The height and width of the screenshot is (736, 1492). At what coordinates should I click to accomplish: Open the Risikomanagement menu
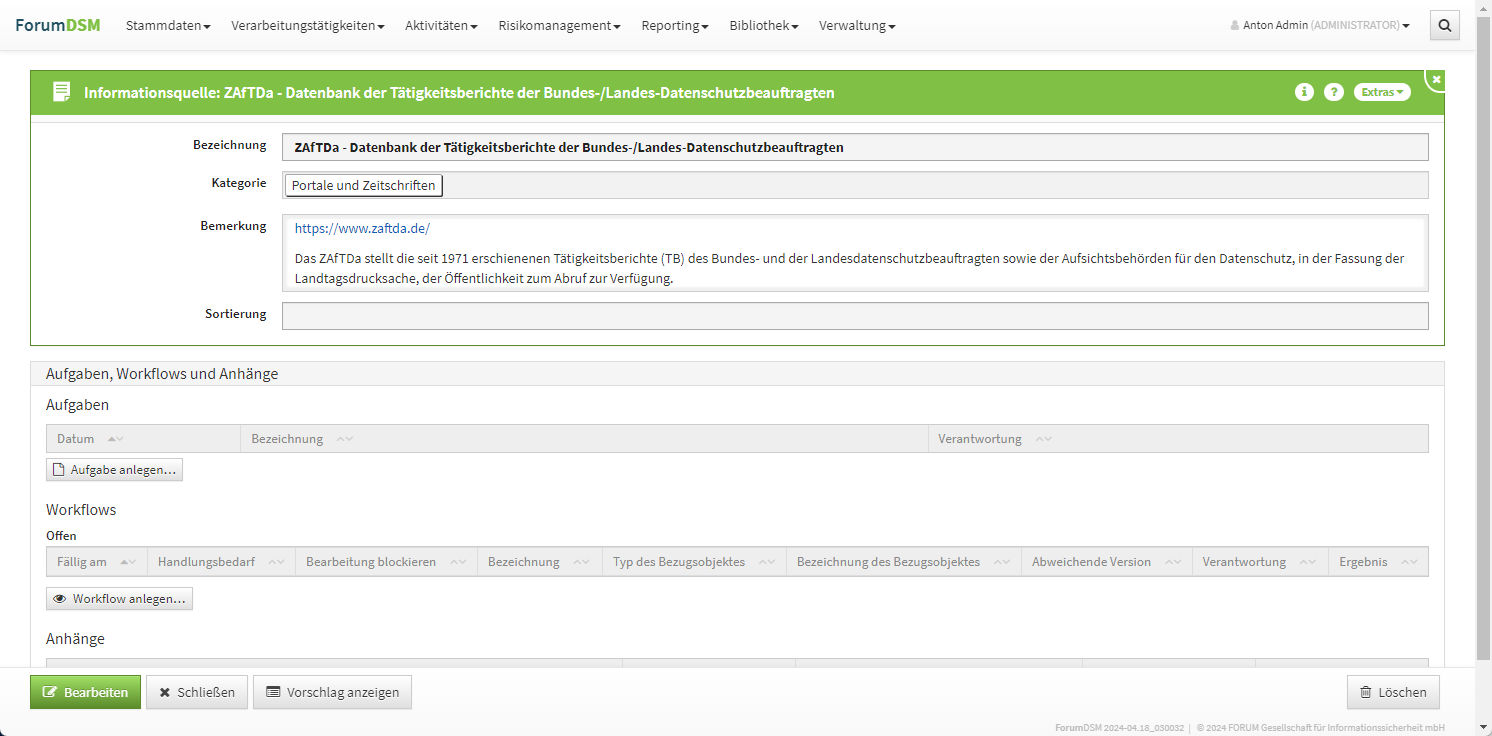pyautogui.click(x=559, y=26)
